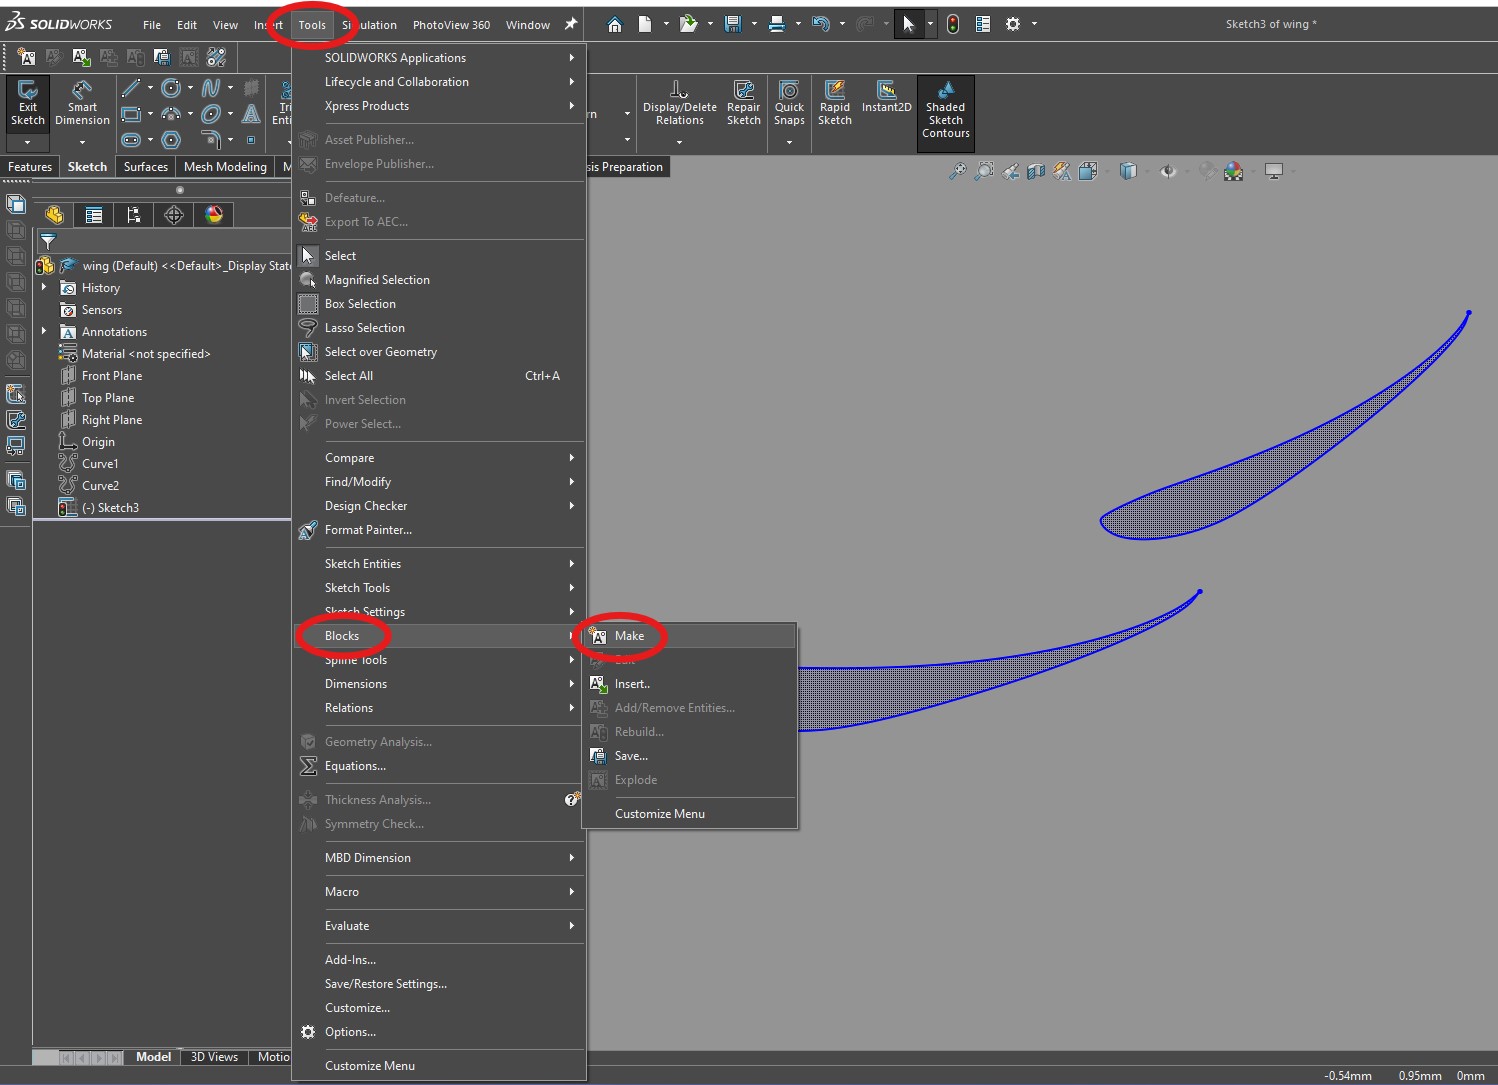This screenshot has height=1085, width=1498.
Task: Click the filter funnel icon
Action: click(48, 241)
